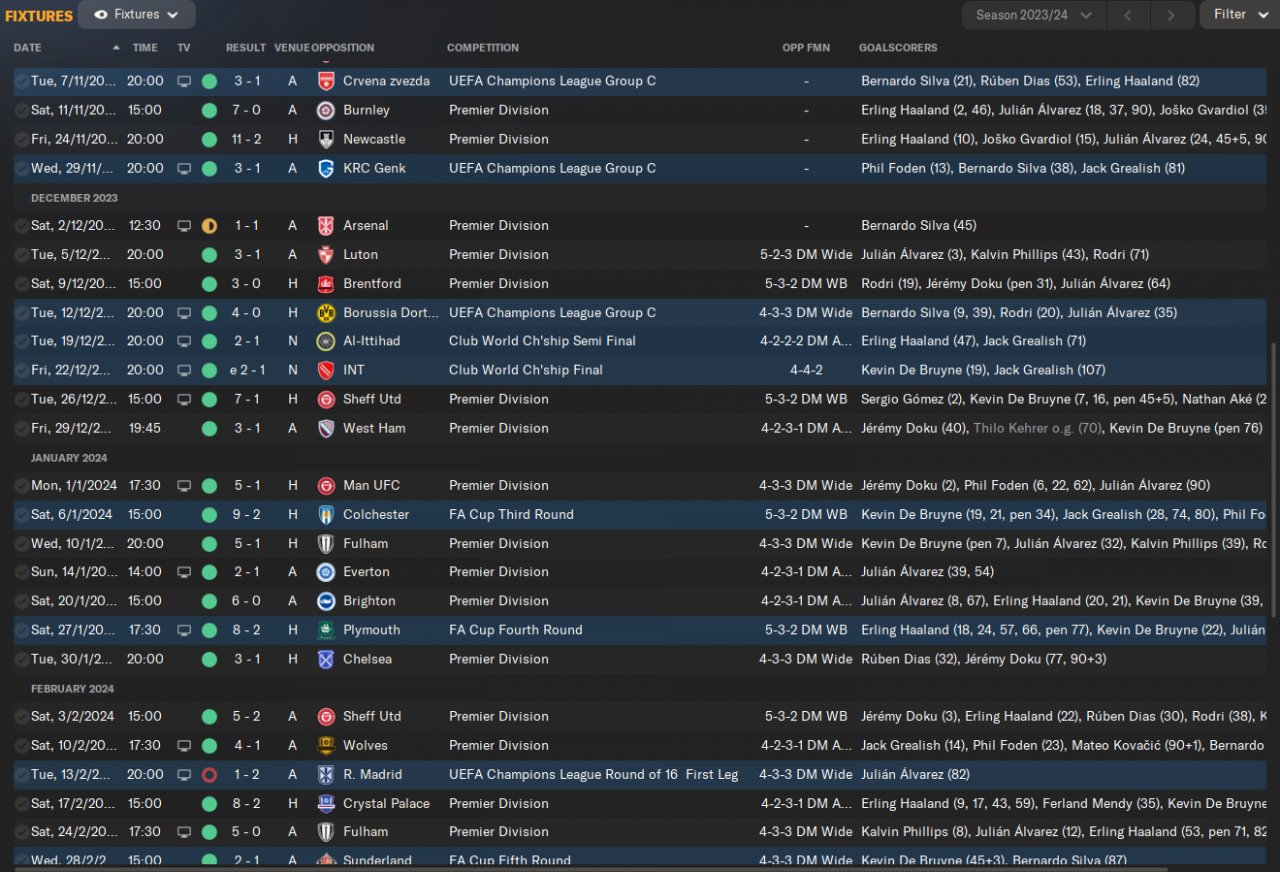Click the 4-4-2 opposition formation cell
This screenshot has height=872, width=1280.
click(806, 370)
